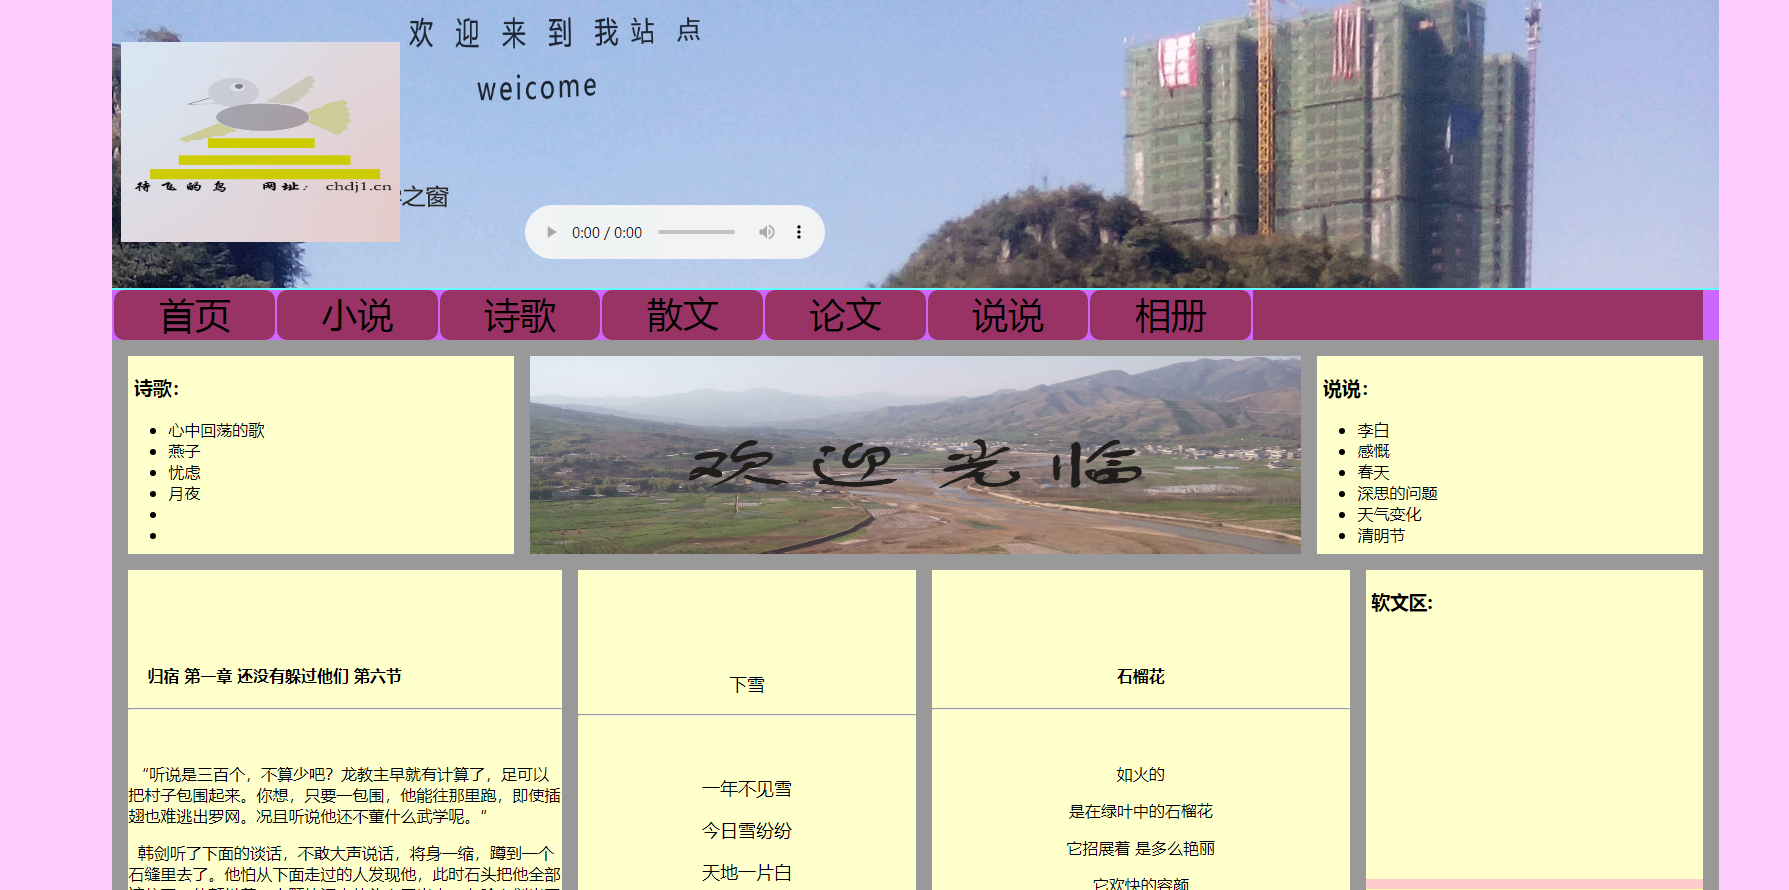The image size is (1789, 890).
Task: Open audio player more options menu
Action: coord(798,232)
